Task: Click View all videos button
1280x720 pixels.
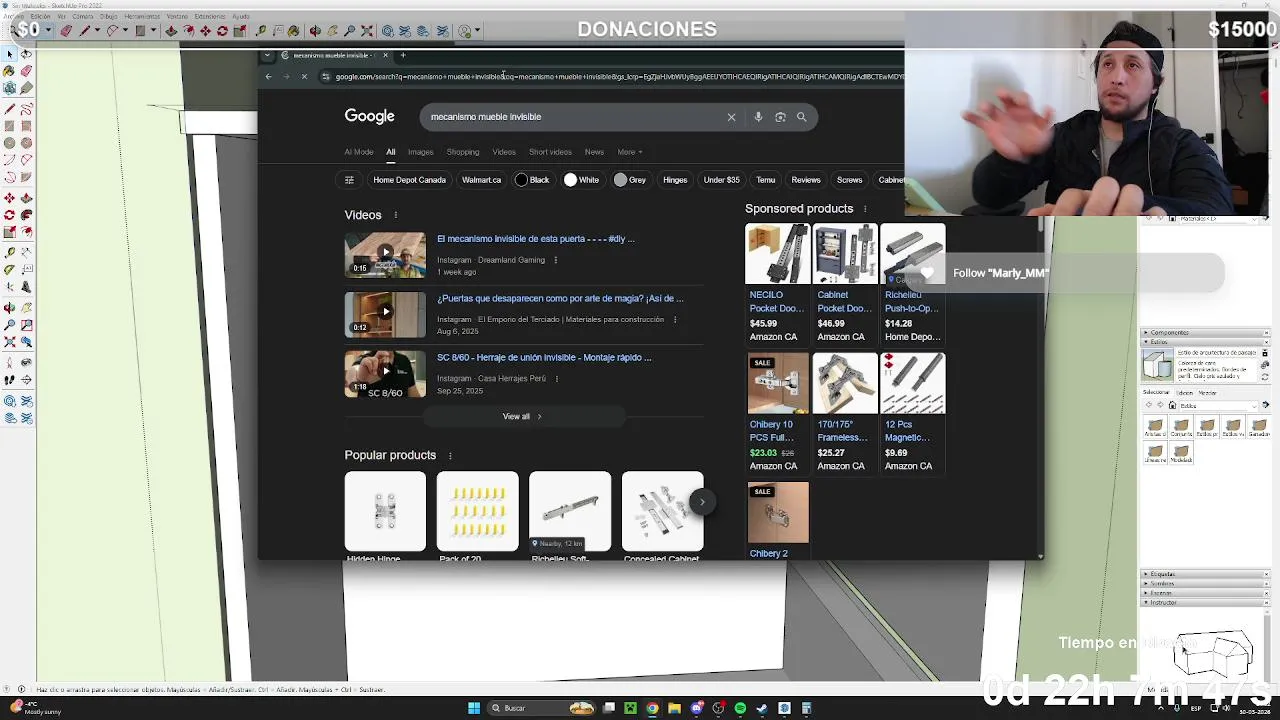Action: (522, 416)
